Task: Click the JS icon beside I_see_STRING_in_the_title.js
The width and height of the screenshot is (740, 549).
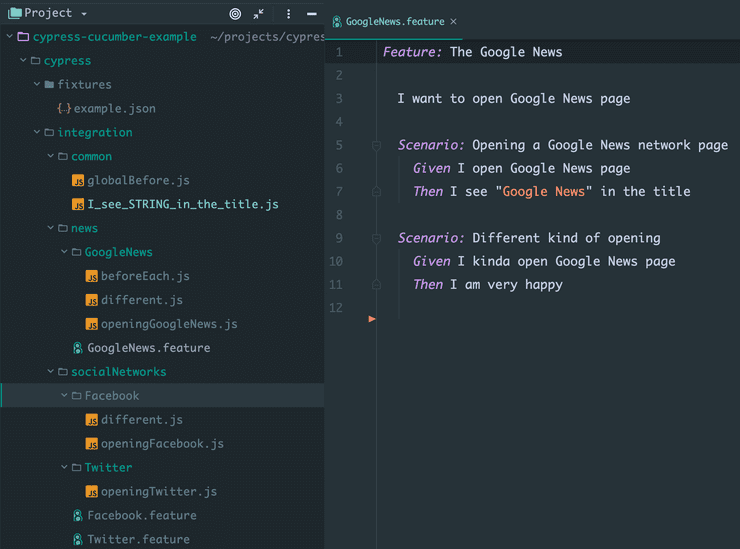Action: (78, 204)
